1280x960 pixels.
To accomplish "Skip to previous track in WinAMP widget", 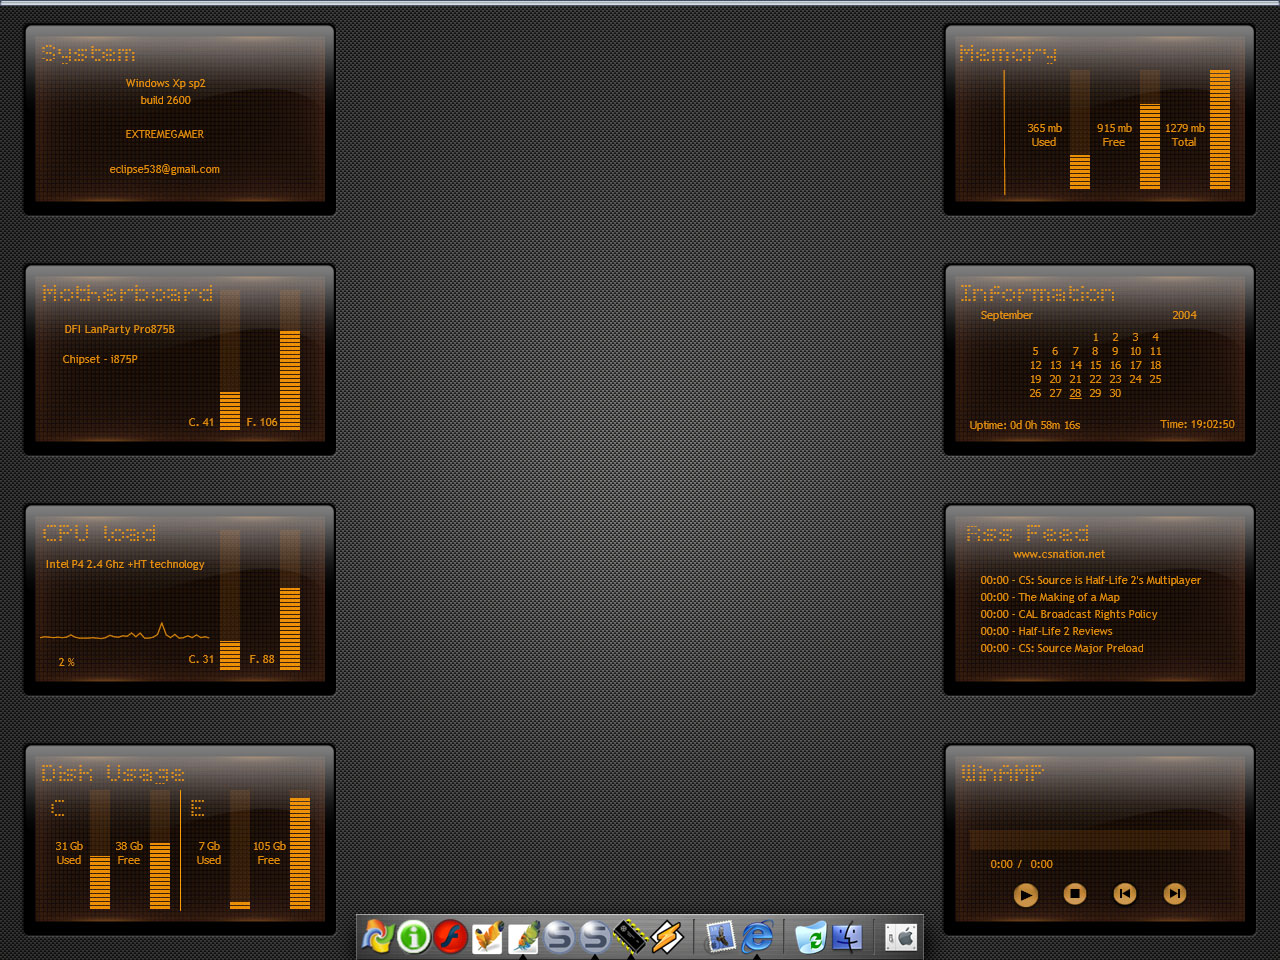I will tap(1125, 893).
